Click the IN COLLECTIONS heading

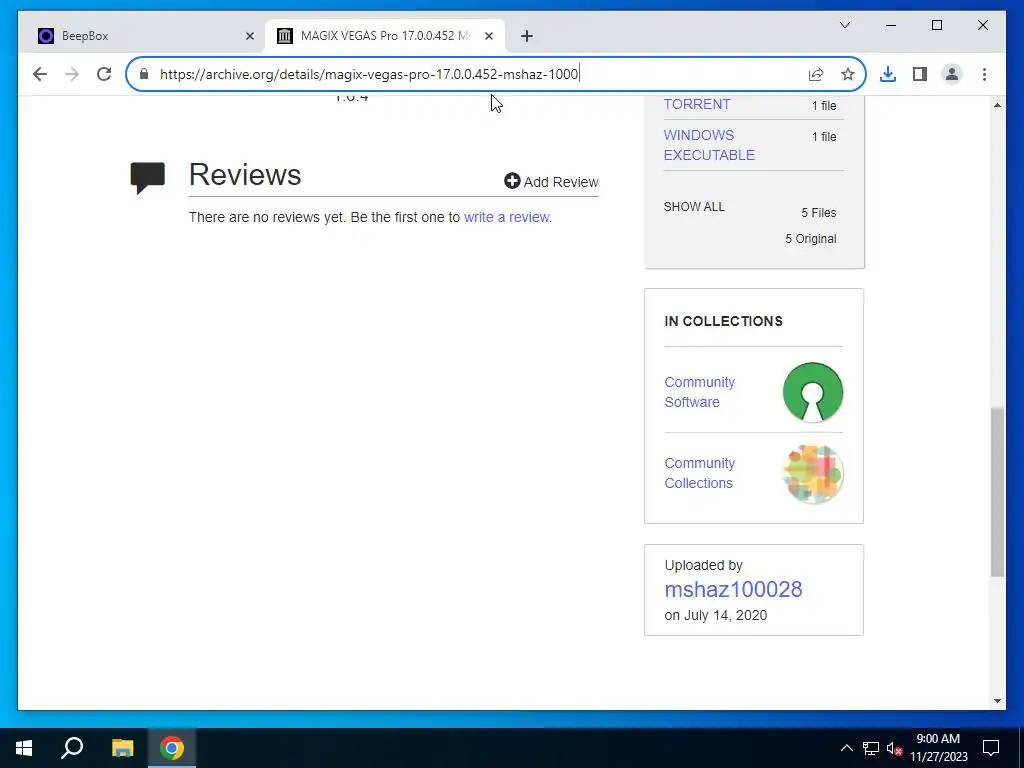pos(724,321)
